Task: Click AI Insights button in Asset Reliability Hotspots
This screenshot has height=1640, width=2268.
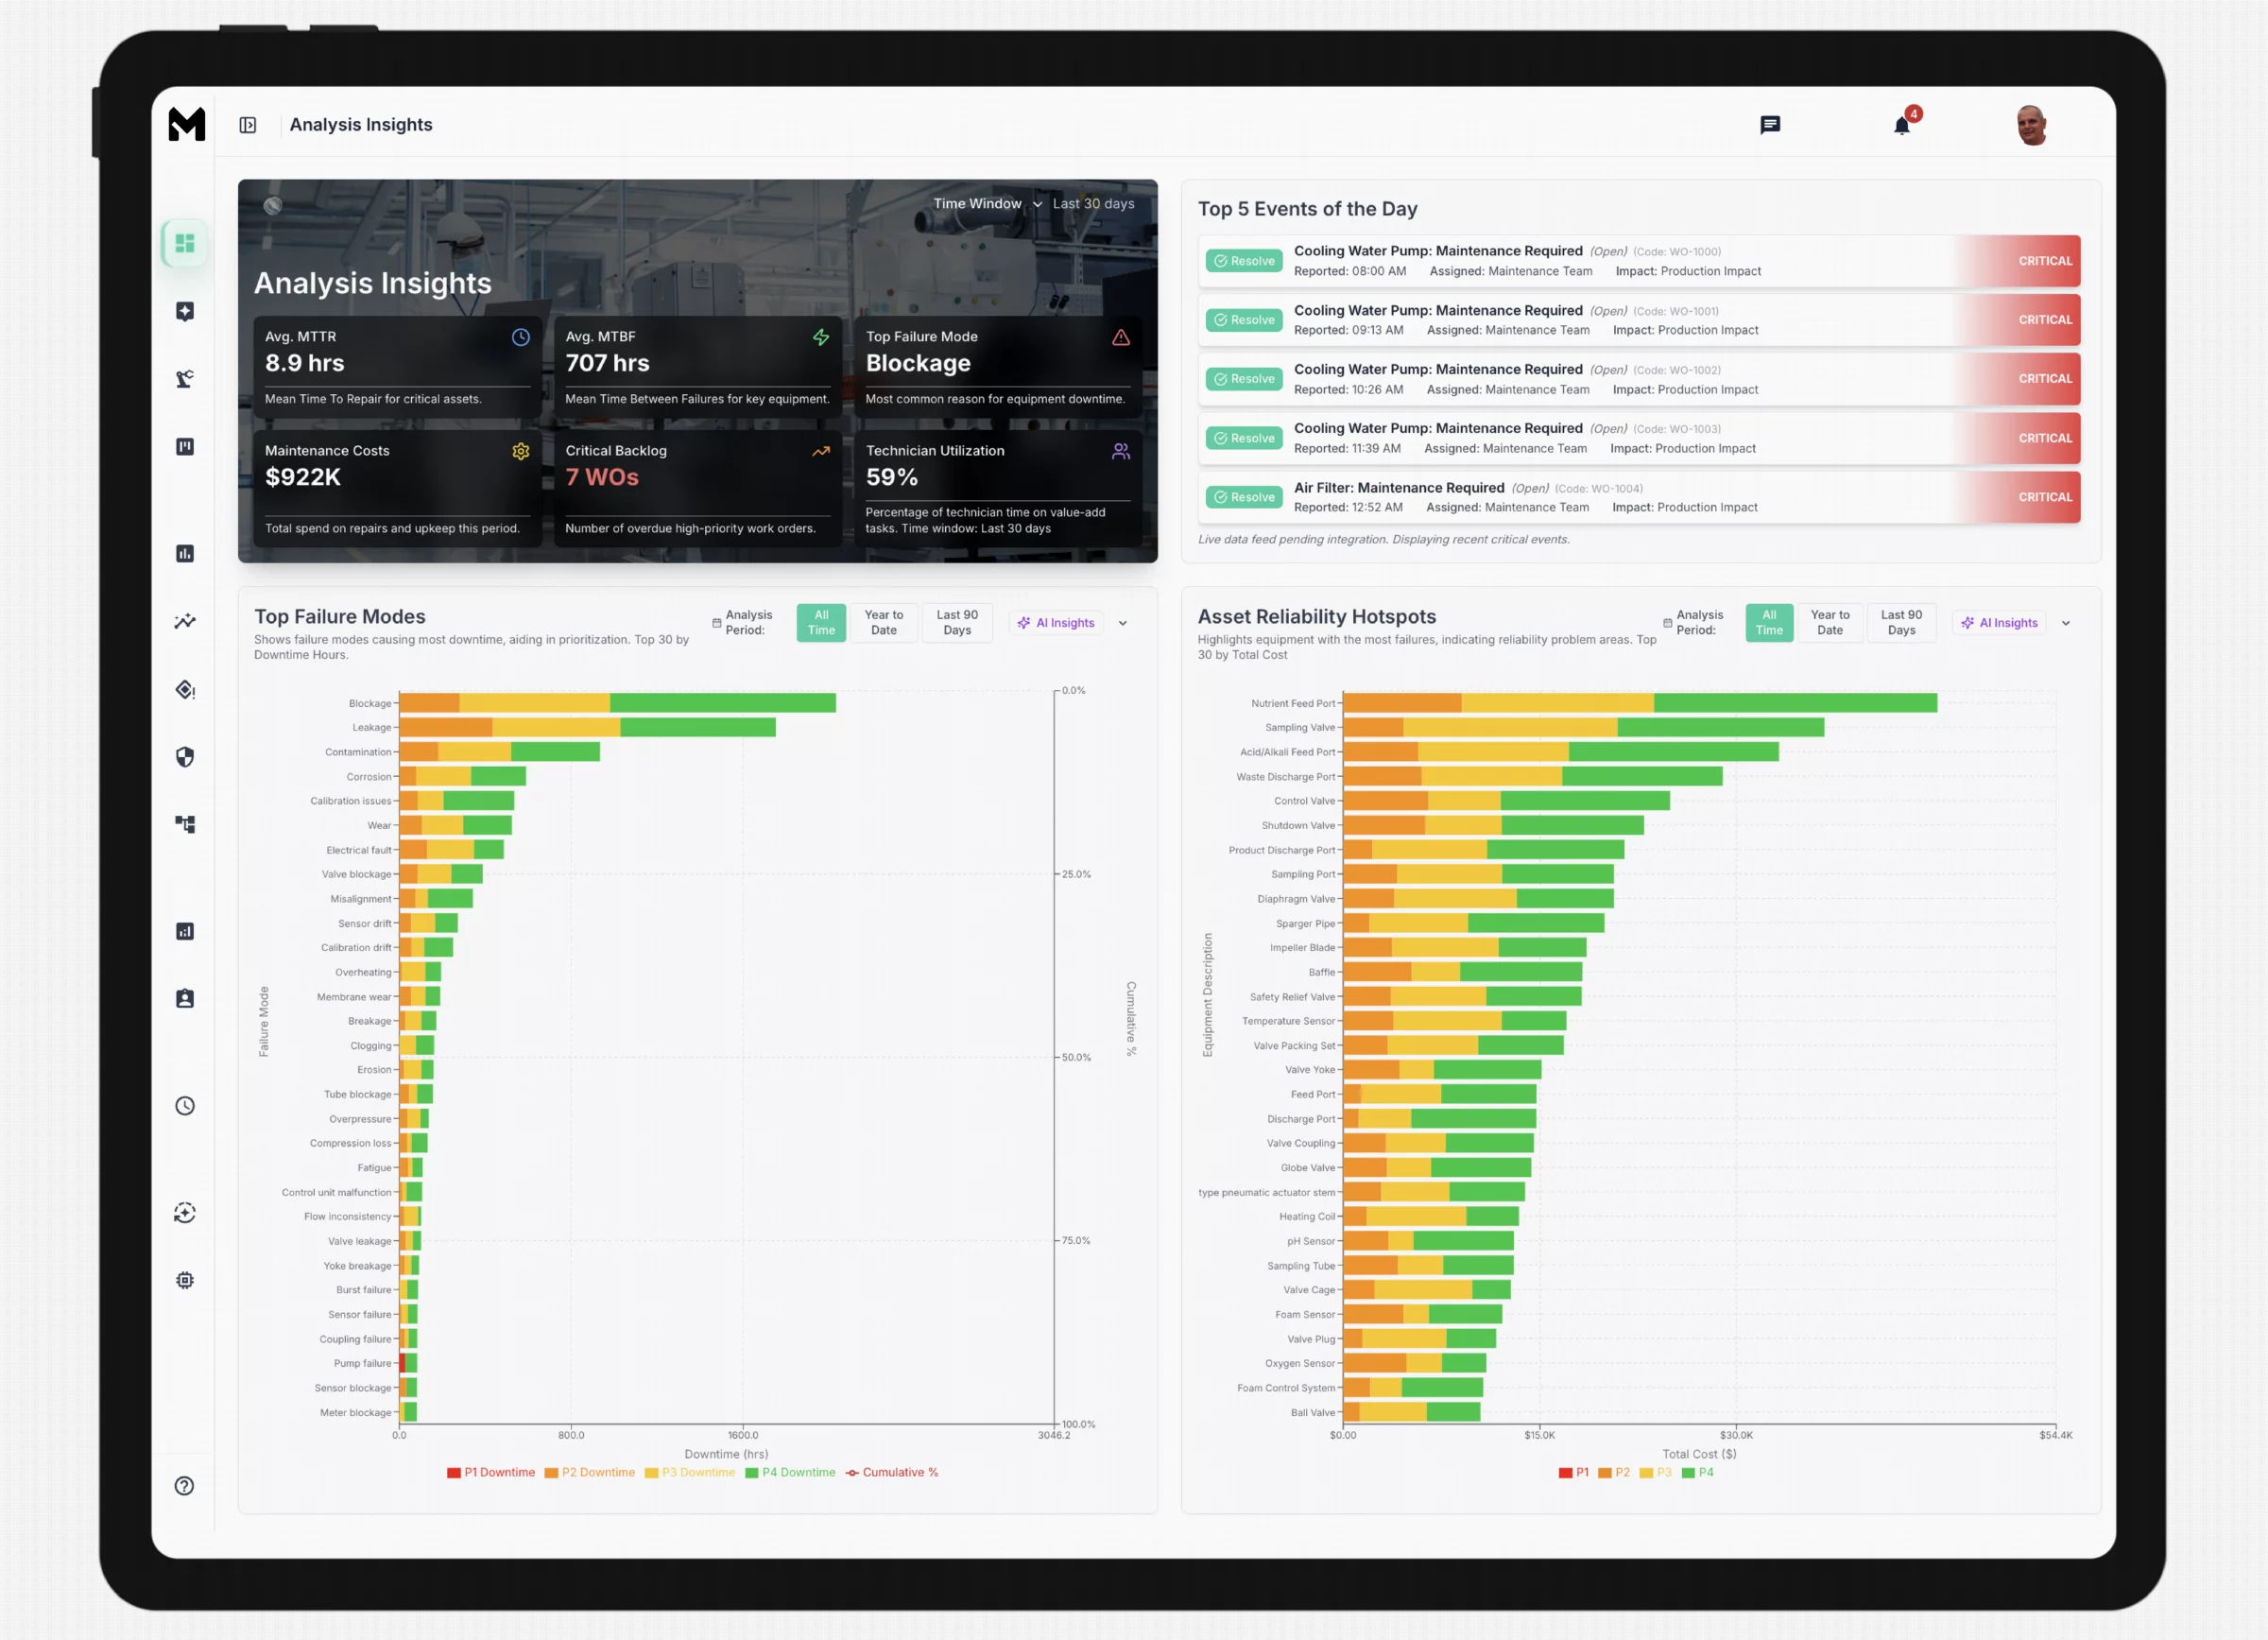Action: pos(1999,623)
